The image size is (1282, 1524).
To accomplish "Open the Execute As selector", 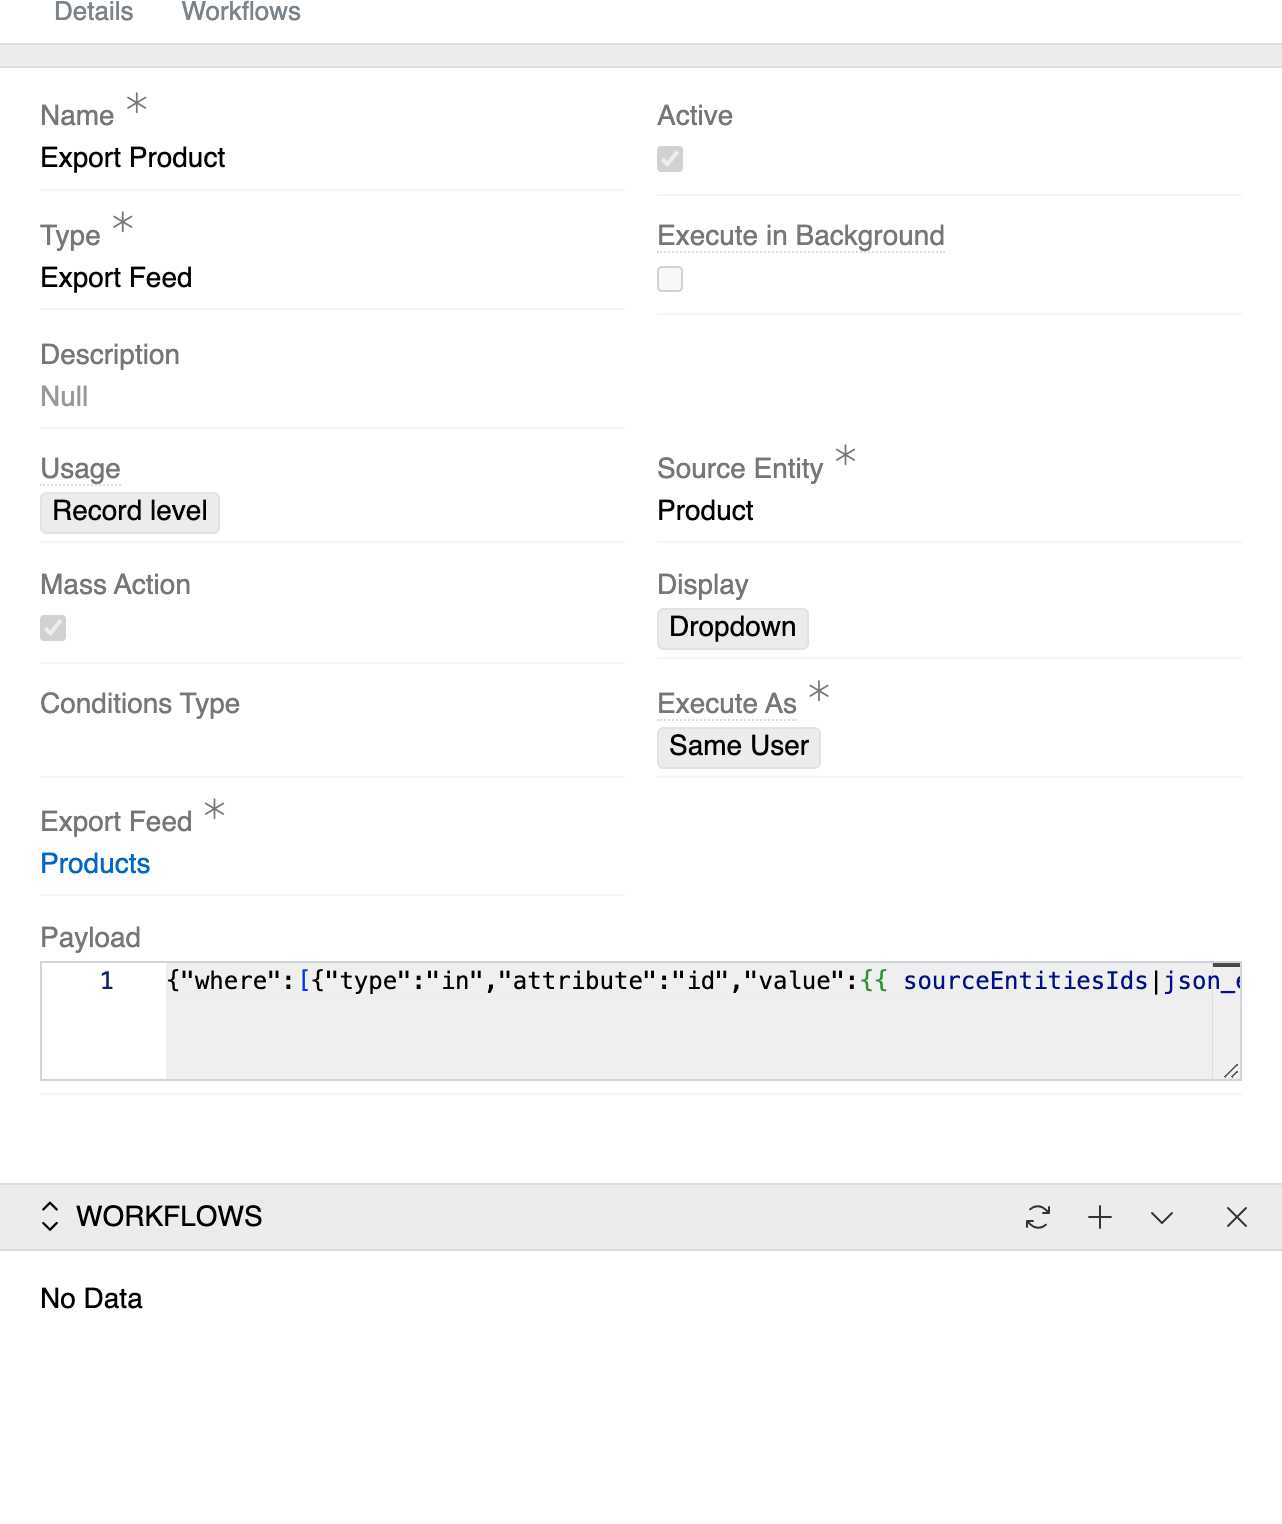I will pos(738,746).
